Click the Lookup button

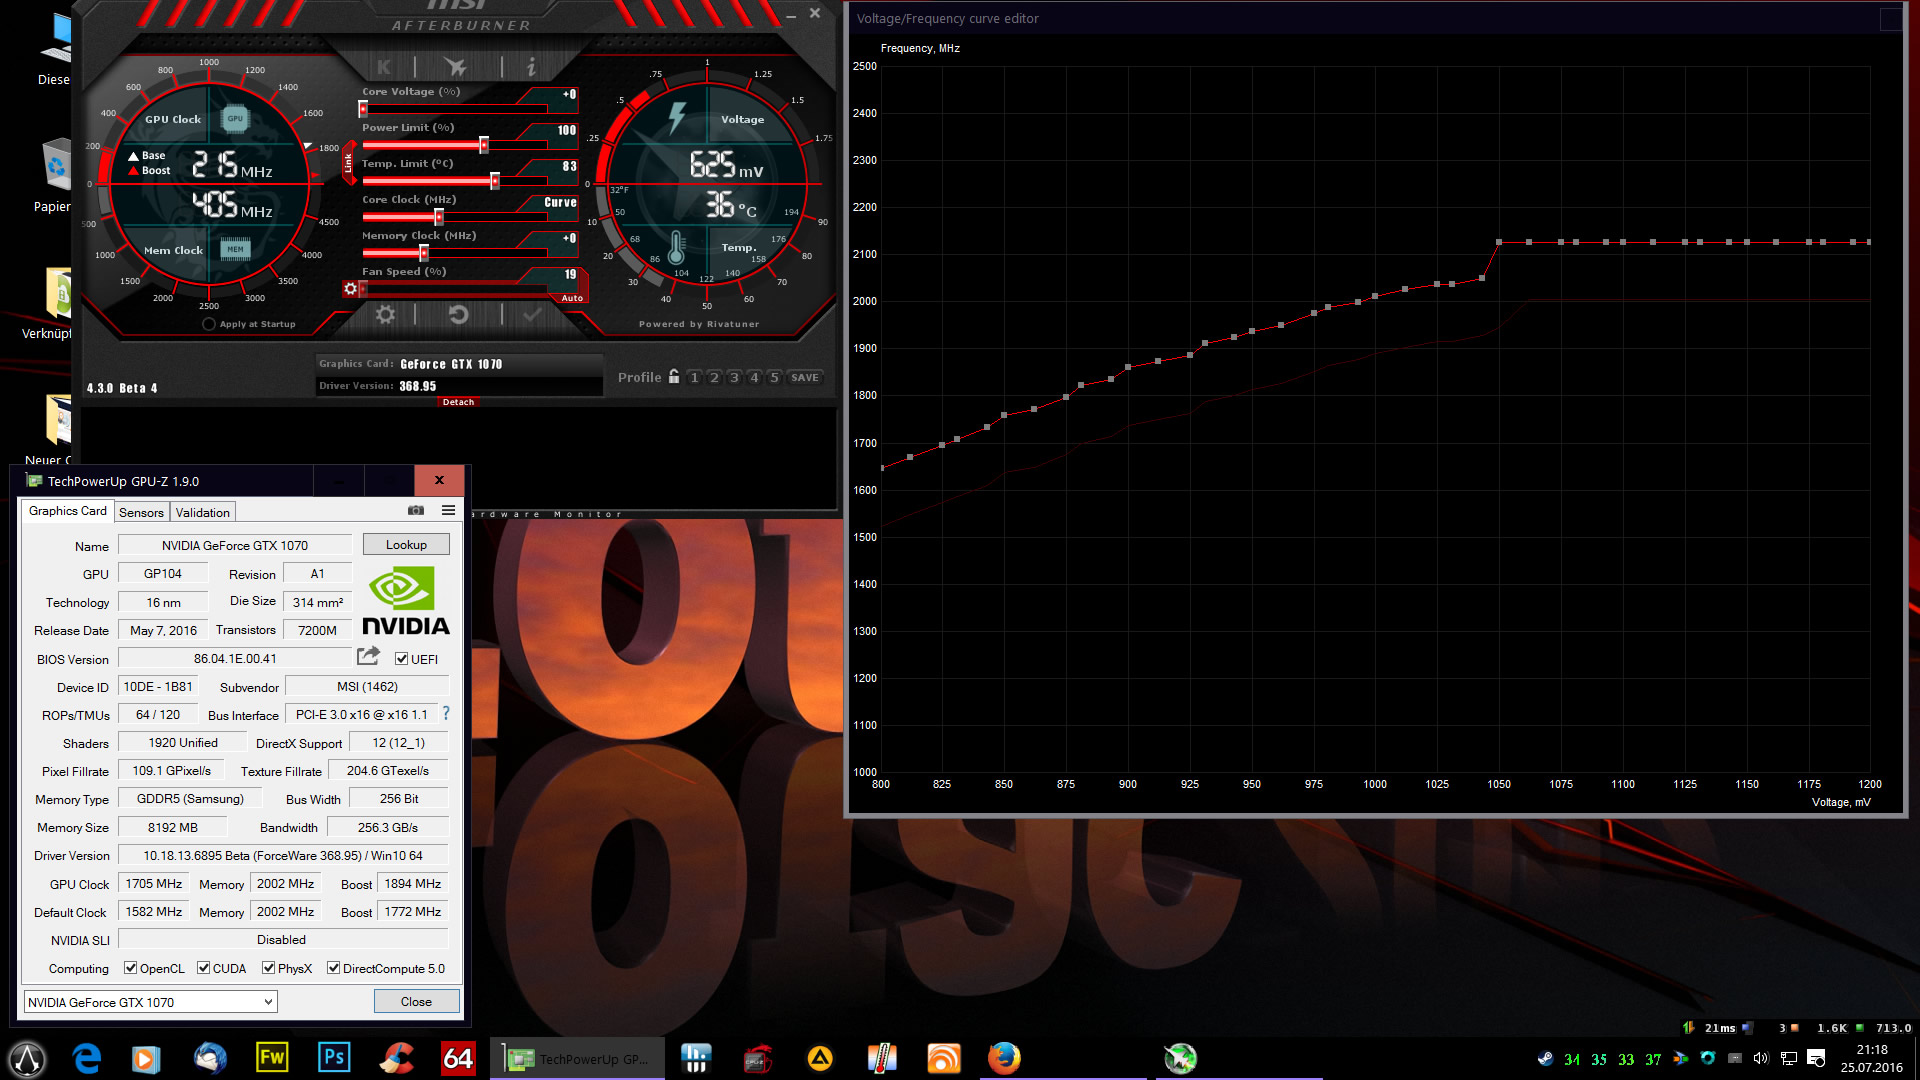point(406,545)
